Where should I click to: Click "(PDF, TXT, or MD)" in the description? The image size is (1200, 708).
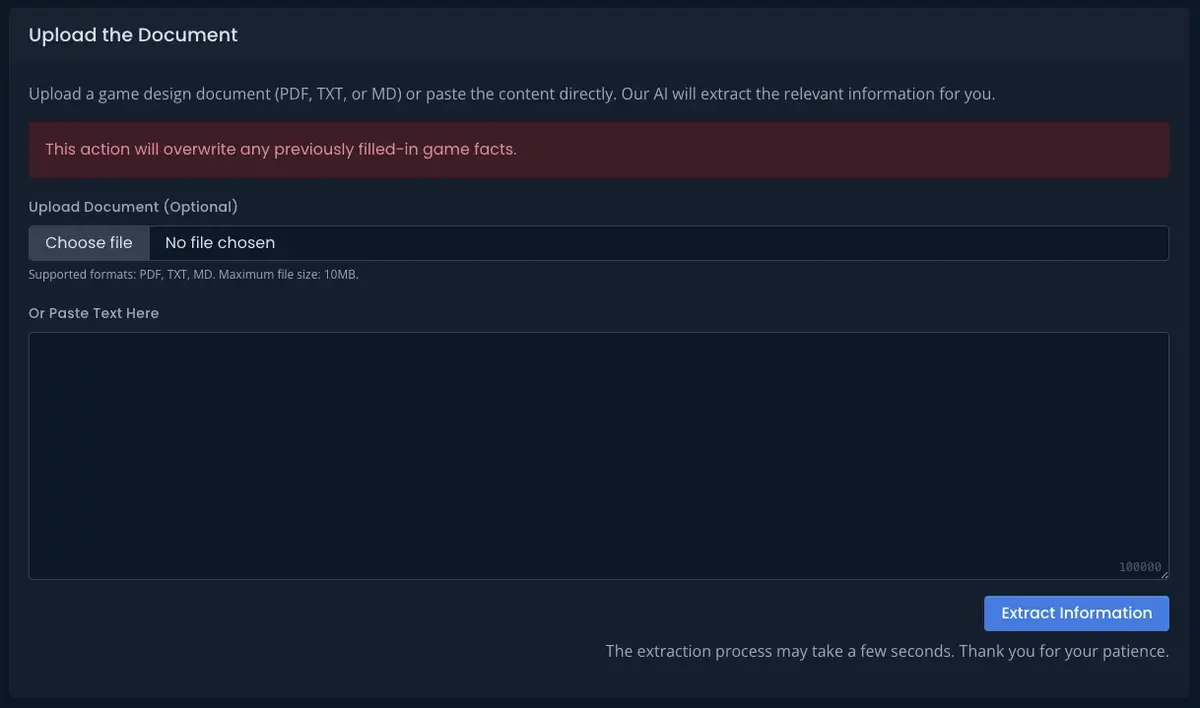(338, 95)
